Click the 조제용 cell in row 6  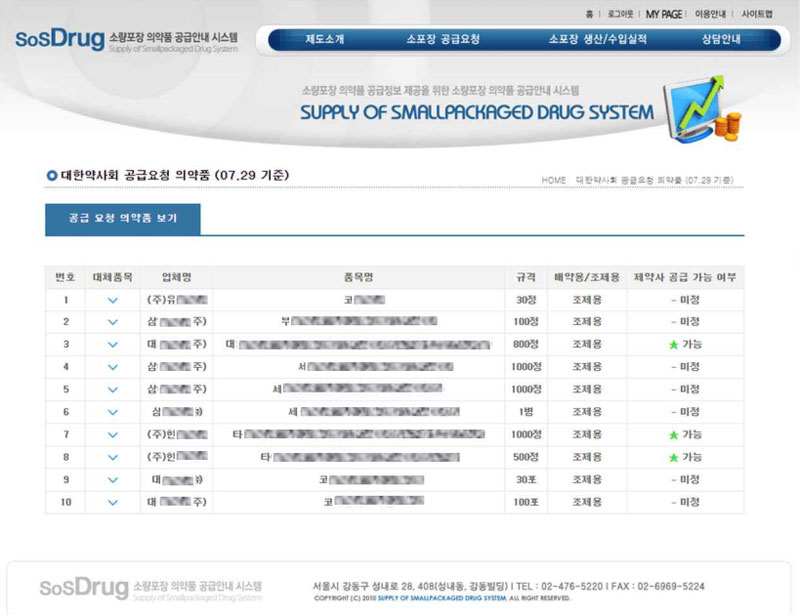(x=587, y=412)
